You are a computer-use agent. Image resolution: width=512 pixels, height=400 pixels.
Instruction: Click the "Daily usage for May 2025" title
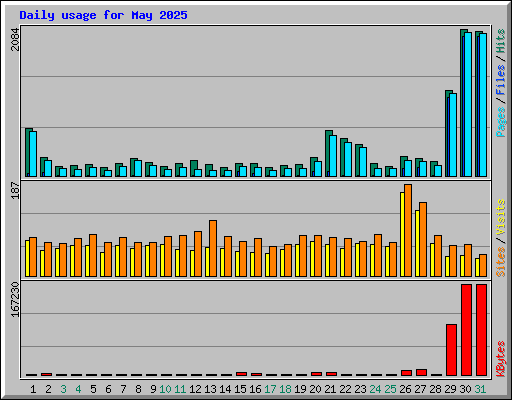click(103, 15)
